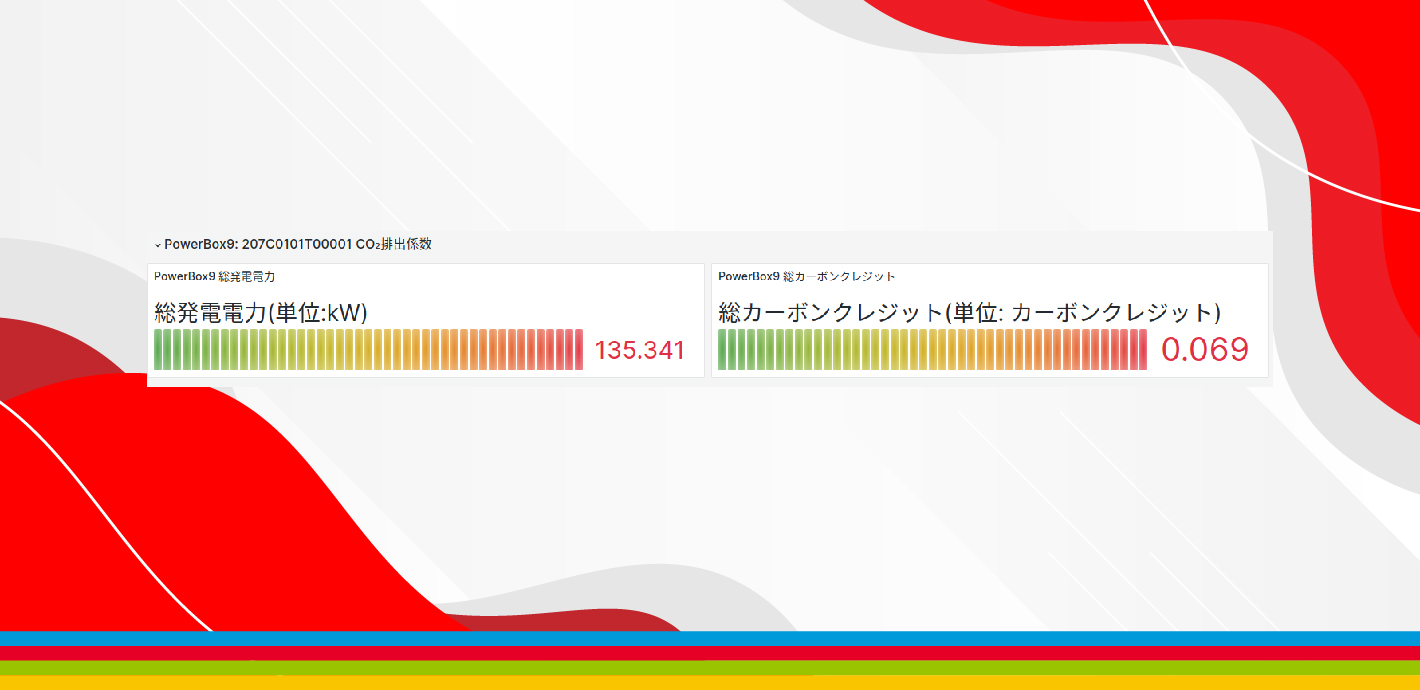
Task: Click the green stripe at page bottom
Action: tap(710, 668)
